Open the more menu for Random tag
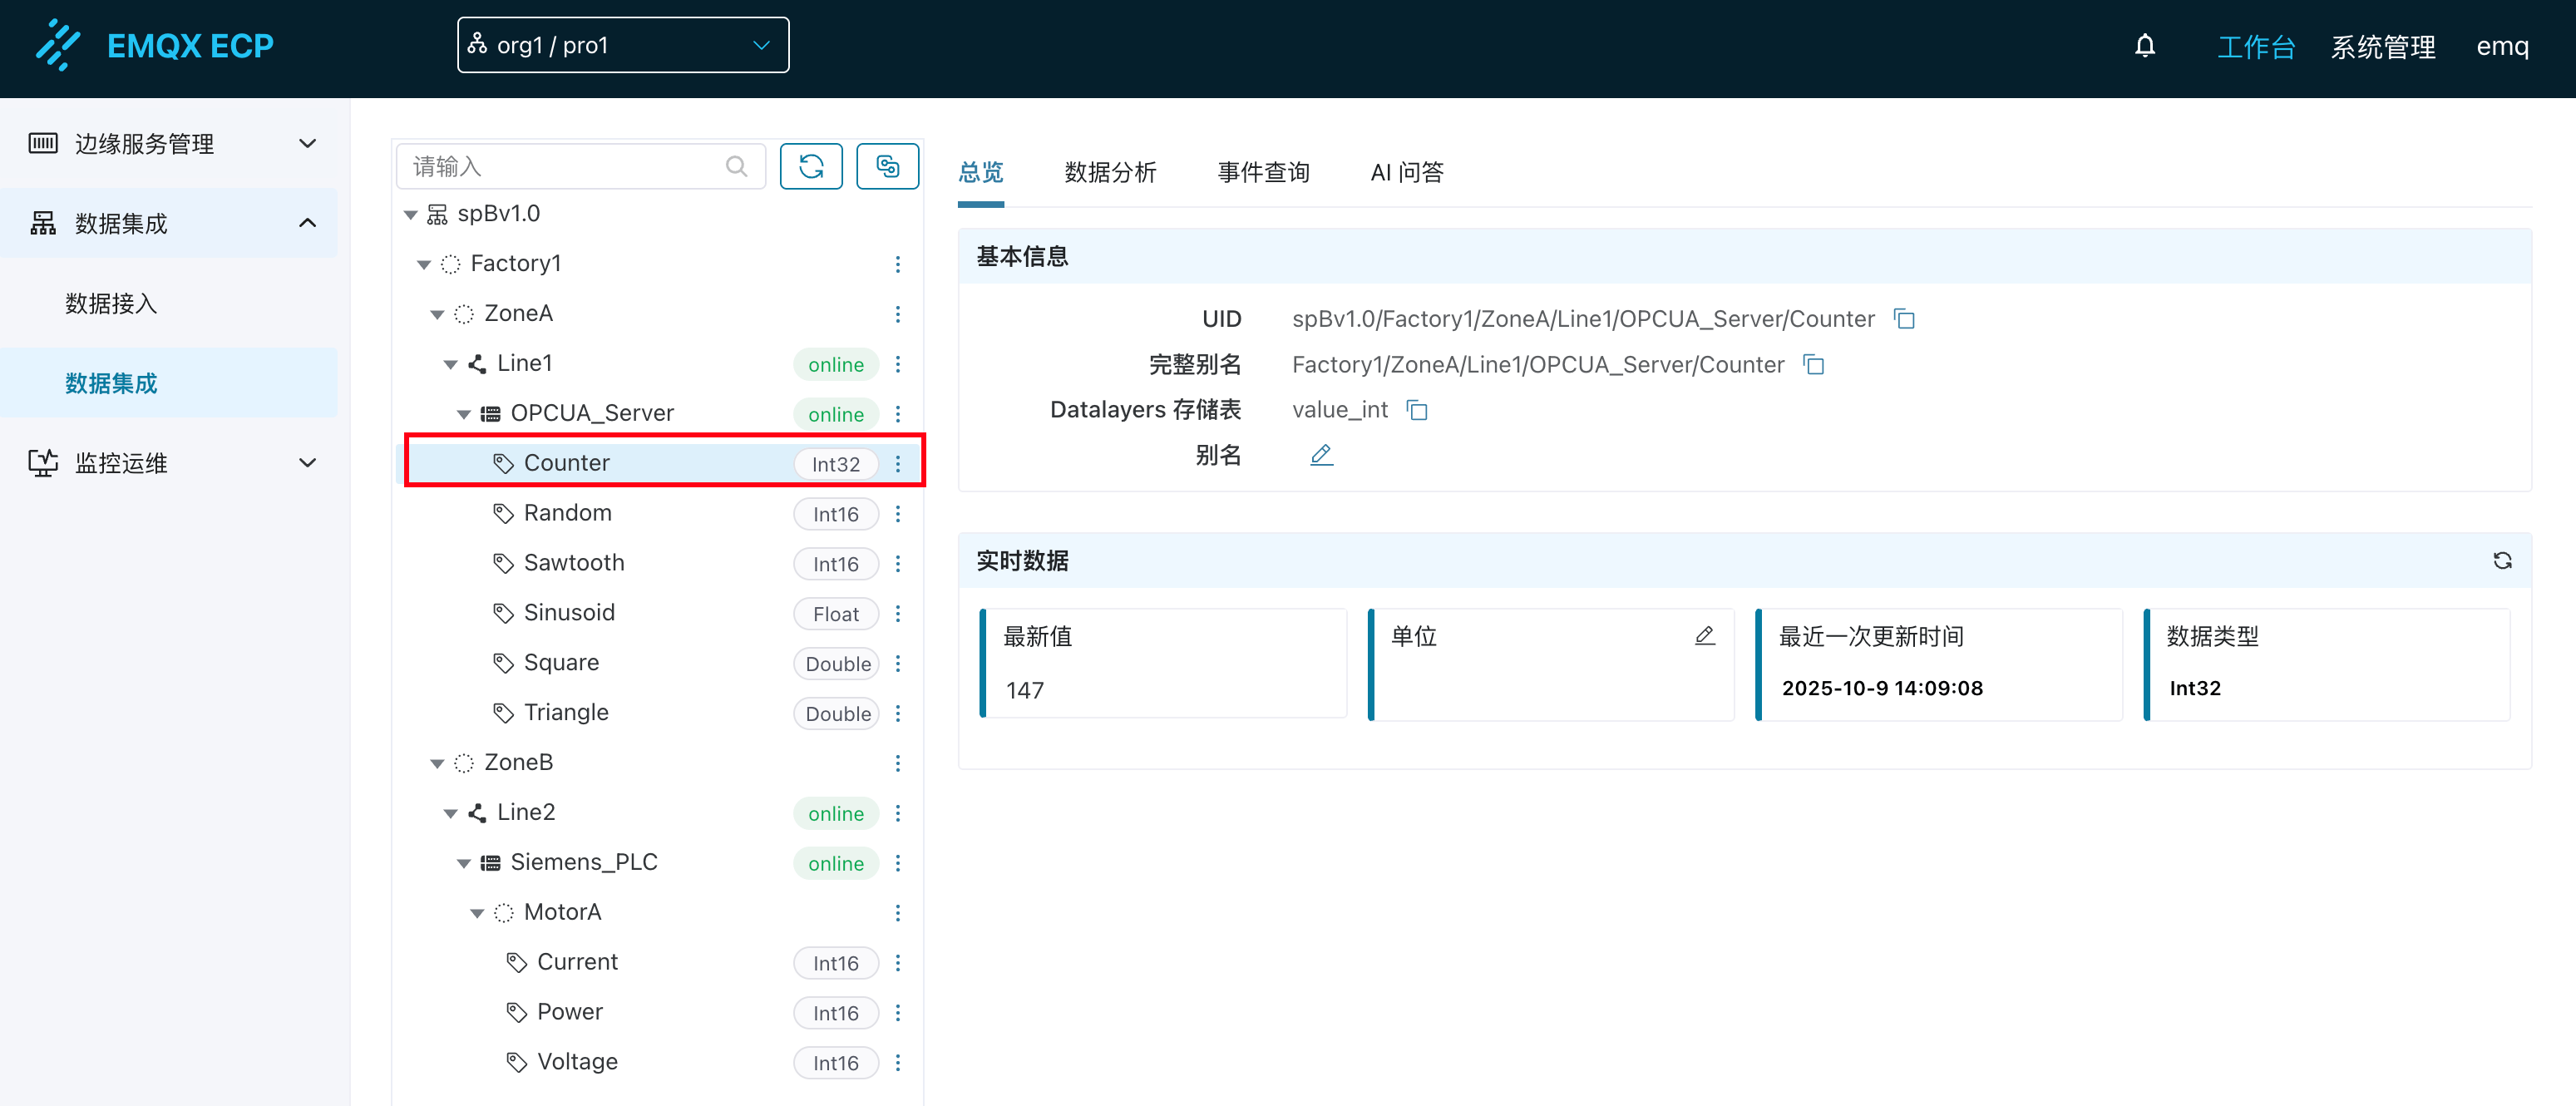Viewport: 2576px width, 1106px height. pos(897,514)
